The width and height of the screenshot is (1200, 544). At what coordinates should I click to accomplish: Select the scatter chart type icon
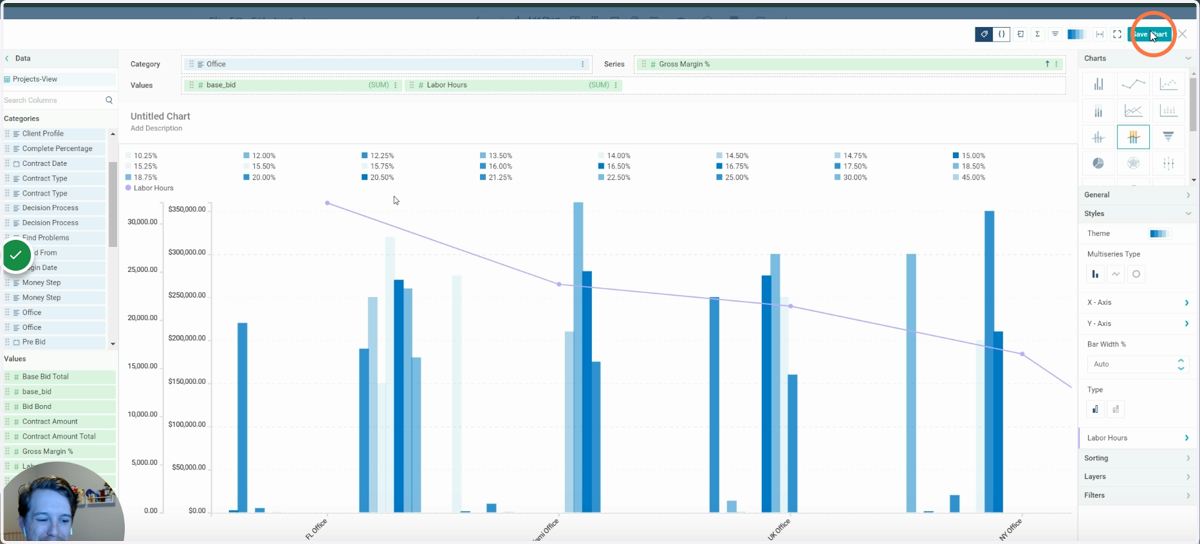(x=1168, y=84)
